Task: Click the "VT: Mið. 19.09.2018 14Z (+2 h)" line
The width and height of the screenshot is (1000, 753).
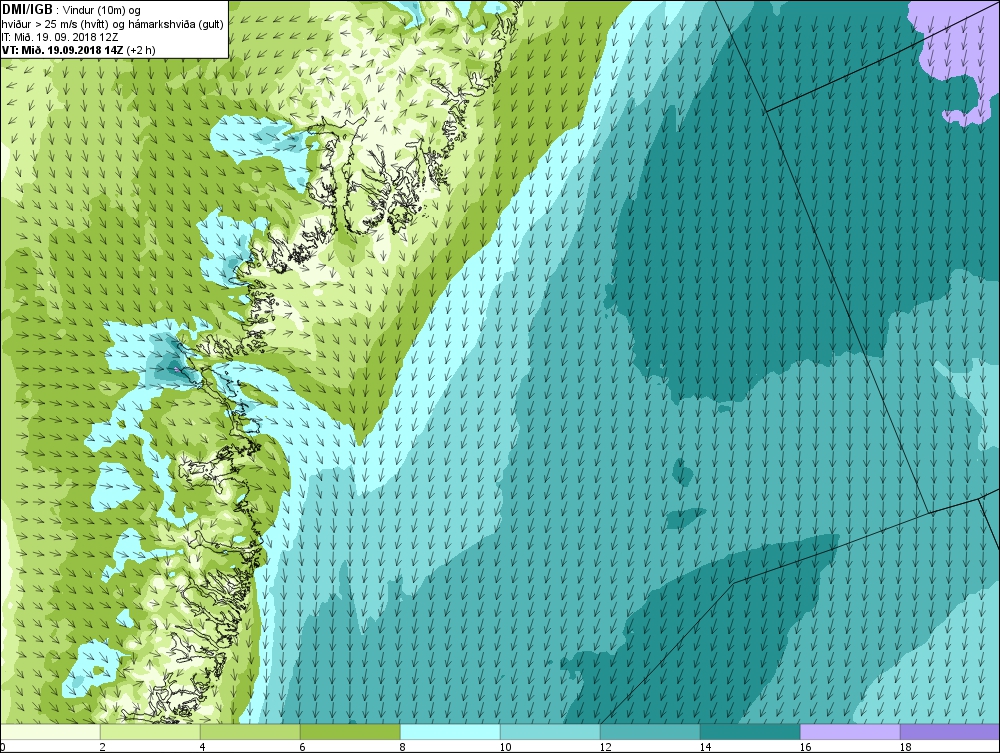Action: 78,50
